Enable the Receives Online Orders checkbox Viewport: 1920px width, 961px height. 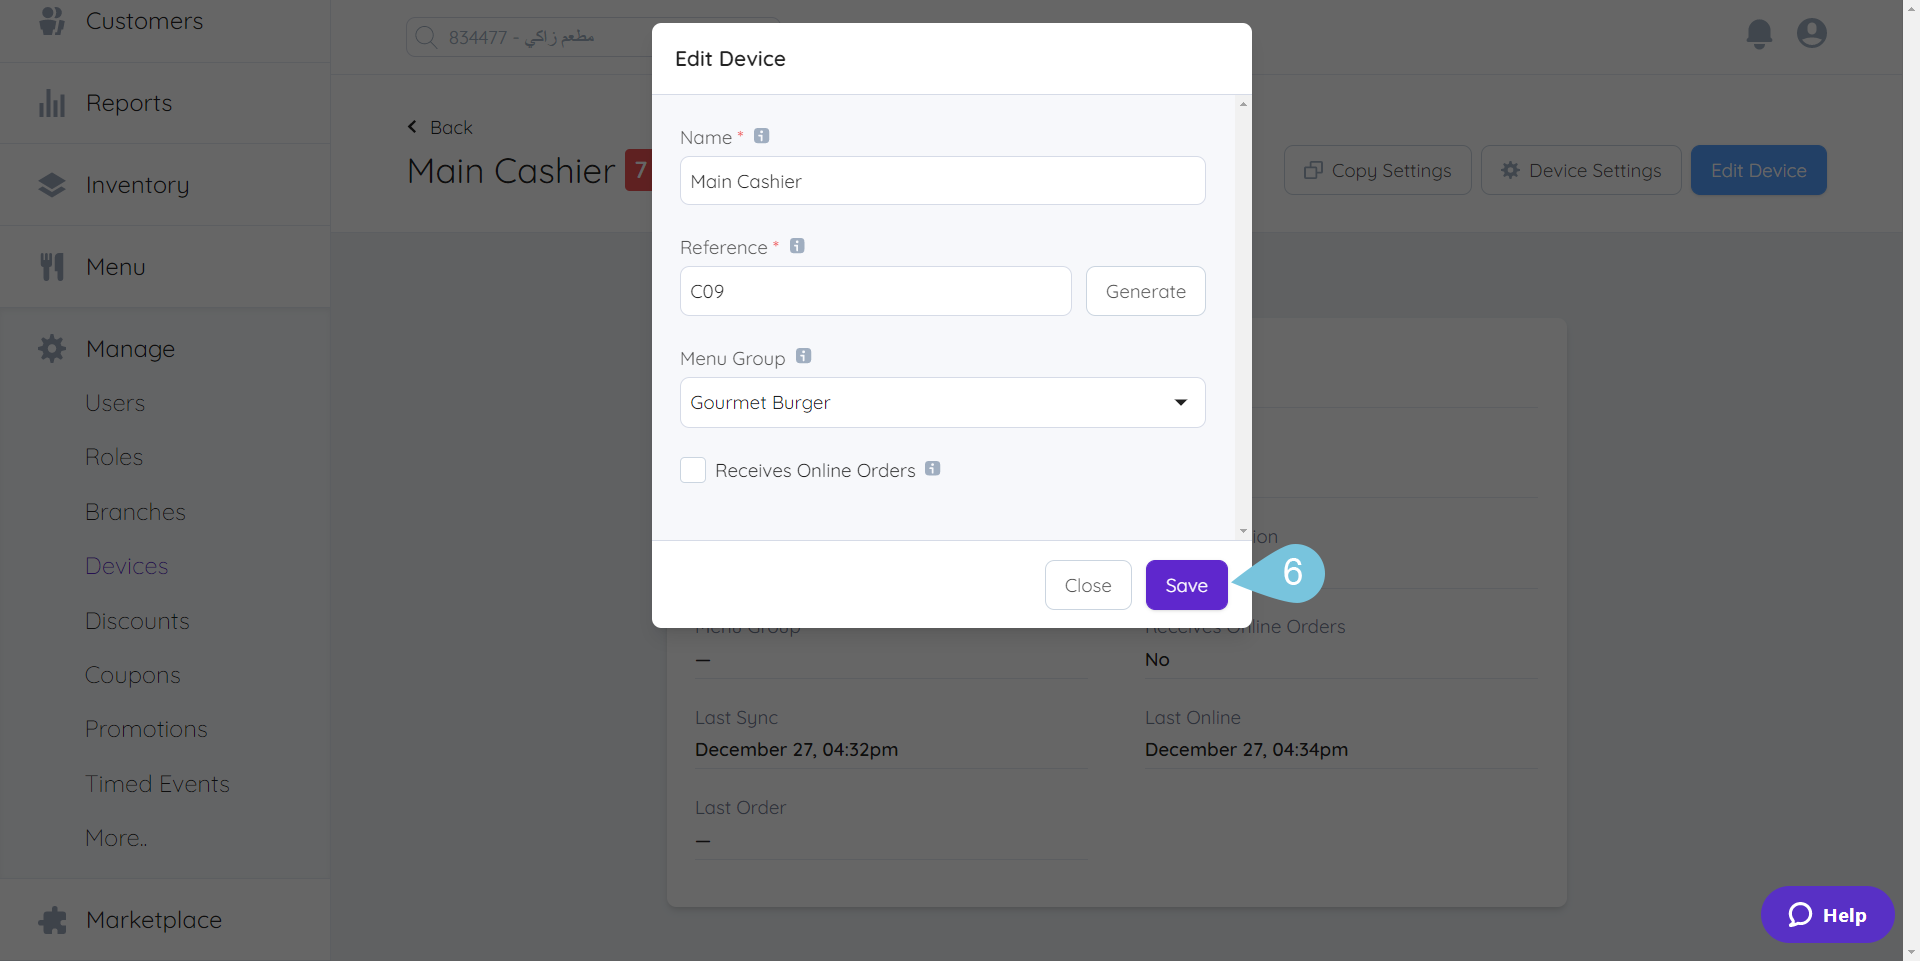pos(692,469)
